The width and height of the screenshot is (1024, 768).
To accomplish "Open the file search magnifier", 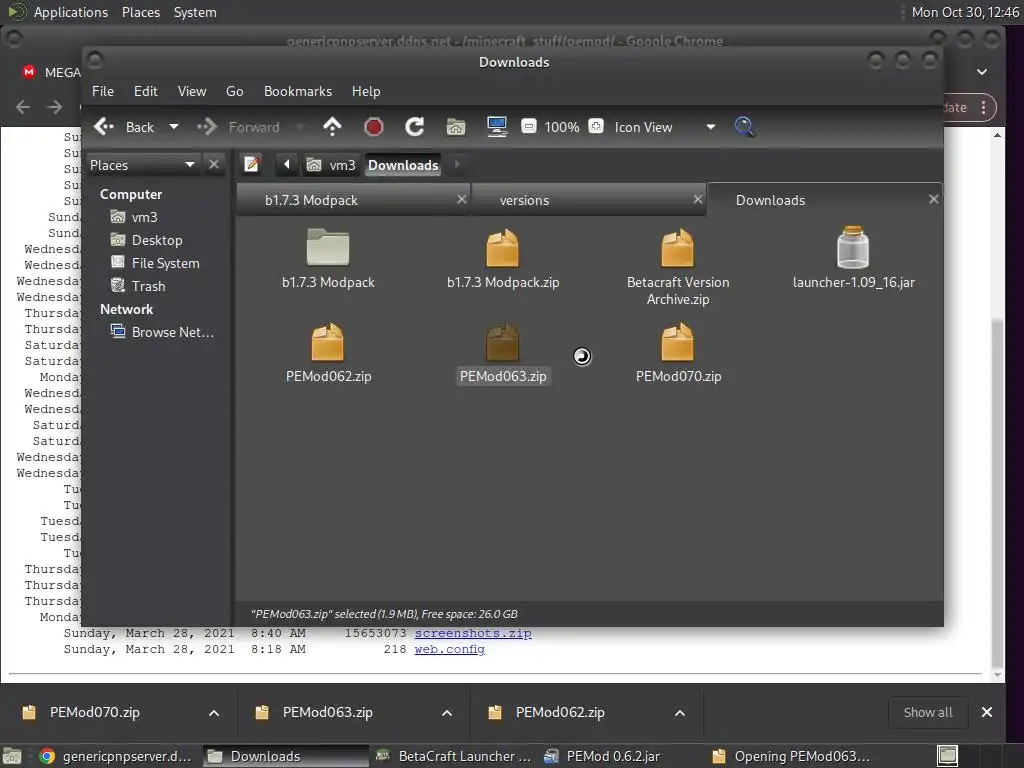I will [x=744, y=127].
